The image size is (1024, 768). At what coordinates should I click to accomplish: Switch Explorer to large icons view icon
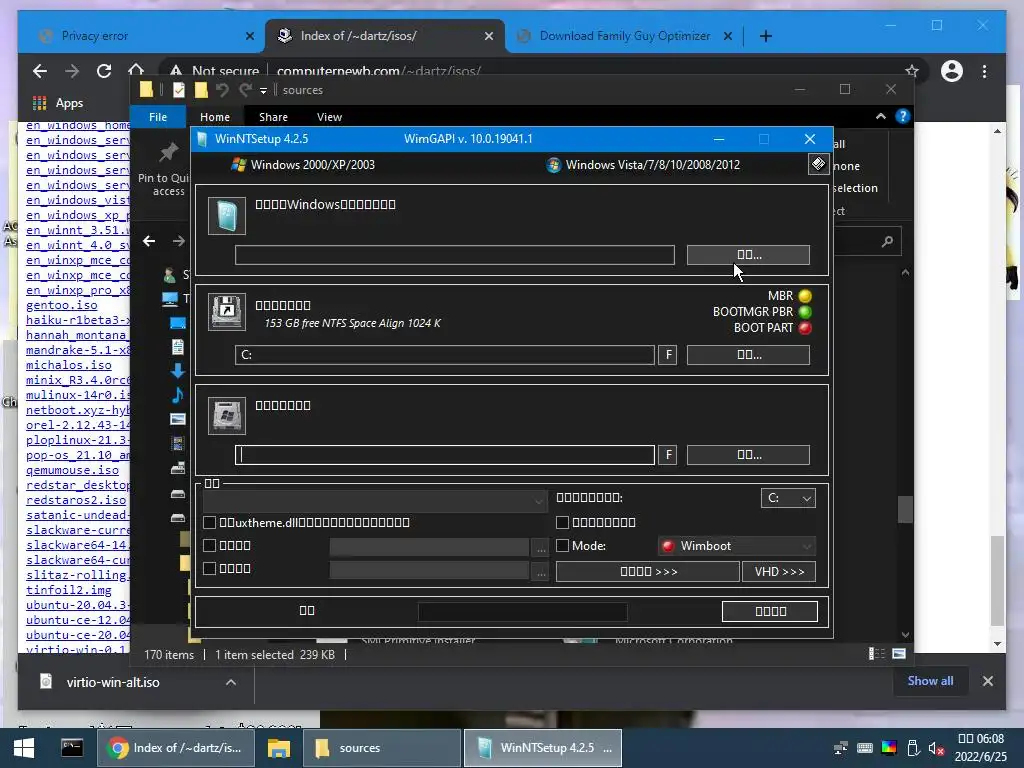tap(899, 654)
